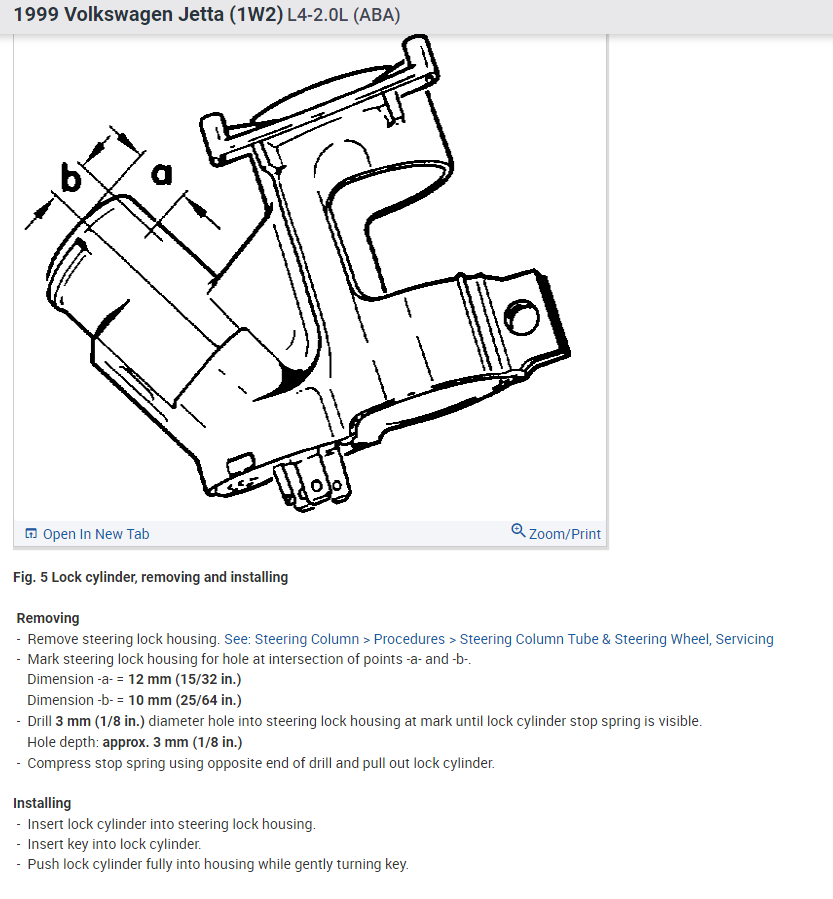Screen dimensions: 833x899
Task: Click the '10 mm (25/64 in.)' dimension text
Action: click(185, 700)
